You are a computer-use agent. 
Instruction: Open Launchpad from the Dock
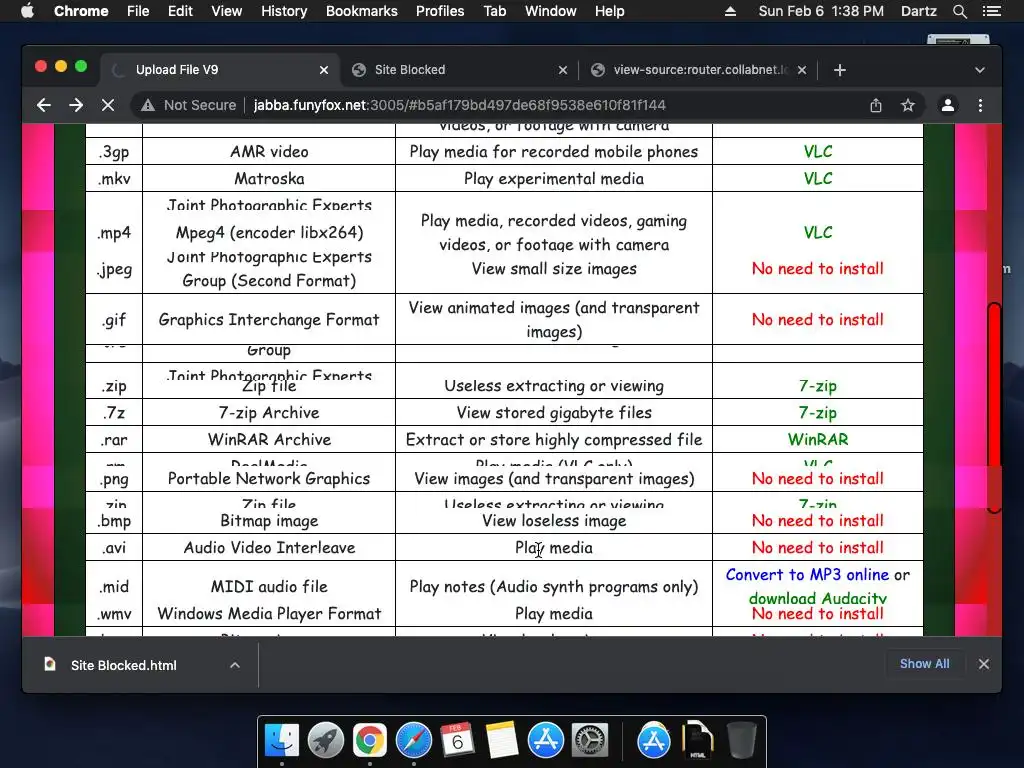pos(326,741)
